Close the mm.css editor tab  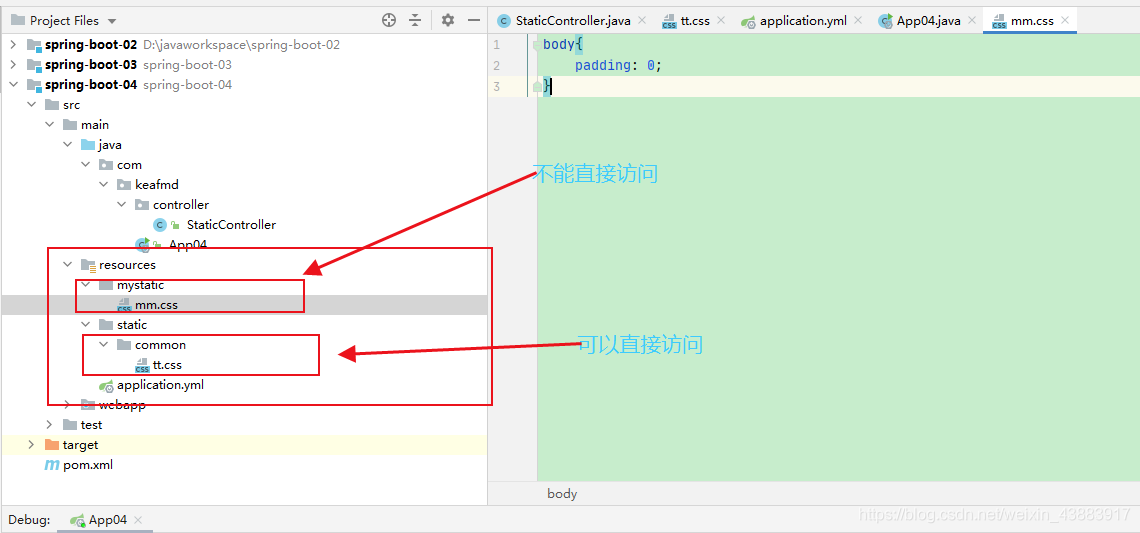[x=1064, y=21]
